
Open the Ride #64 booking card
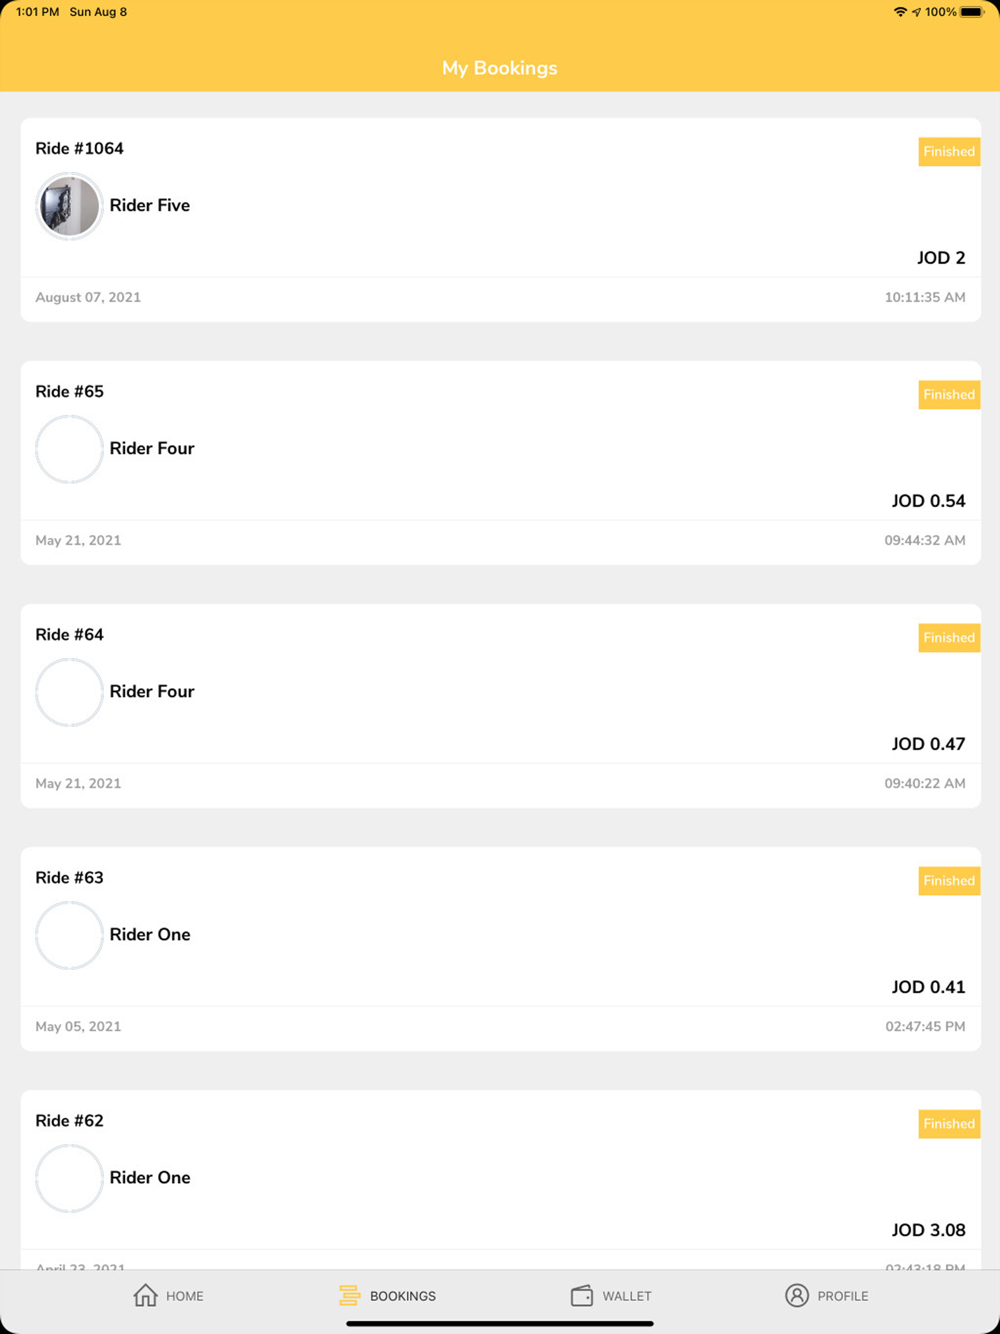click(500, 705)
